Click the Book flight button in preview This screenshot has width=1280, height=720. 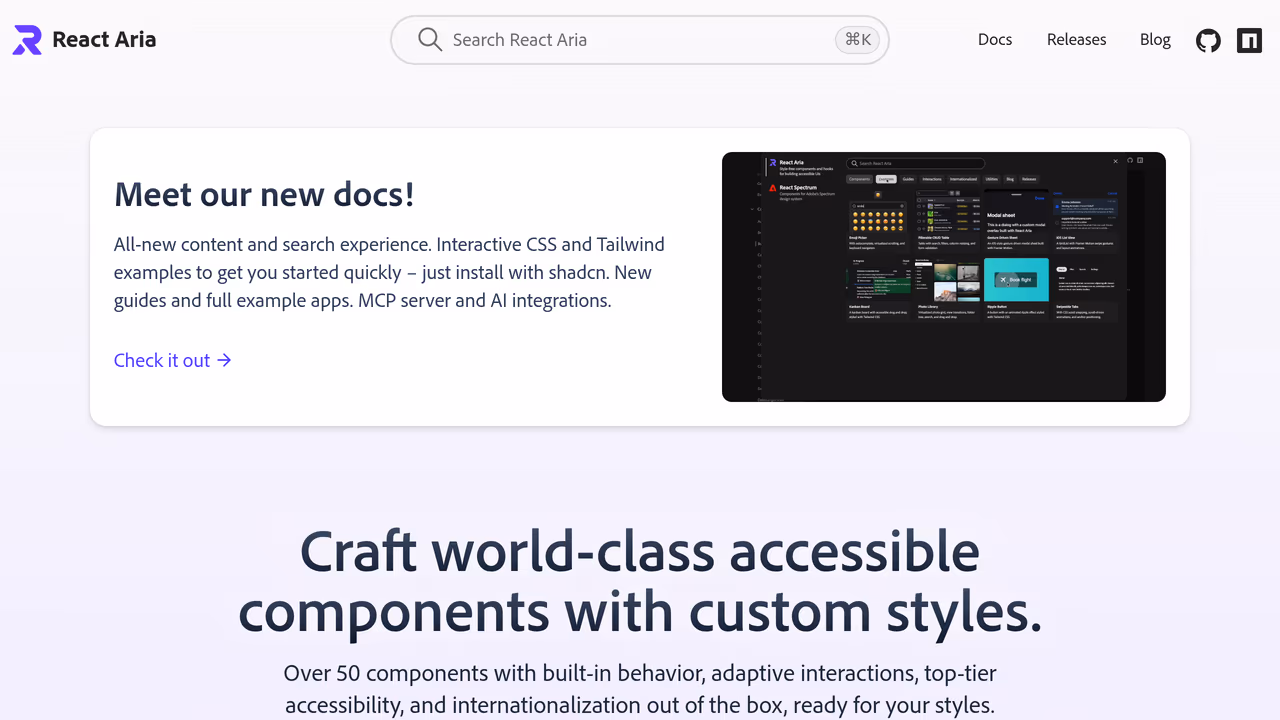point(1016,280)
